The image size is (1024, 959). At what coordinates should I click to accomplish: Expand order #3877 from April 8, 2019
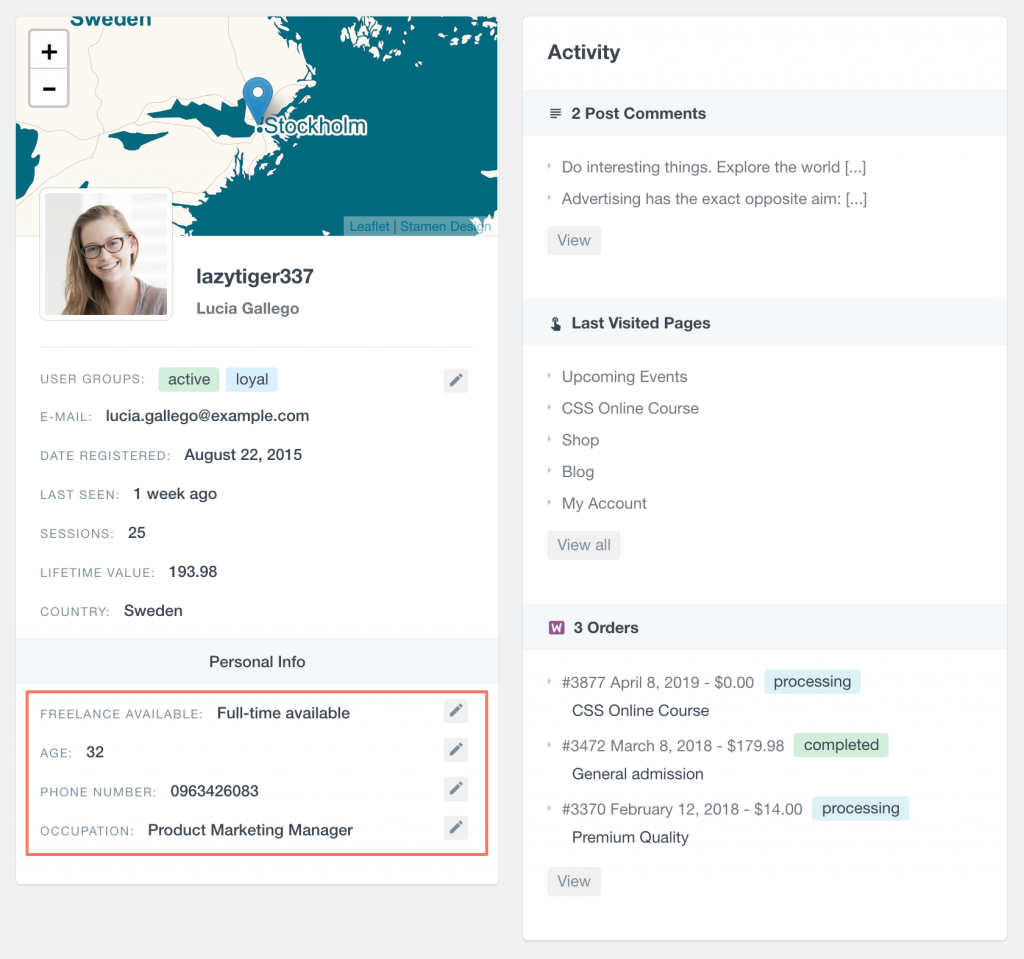point(549,682)
